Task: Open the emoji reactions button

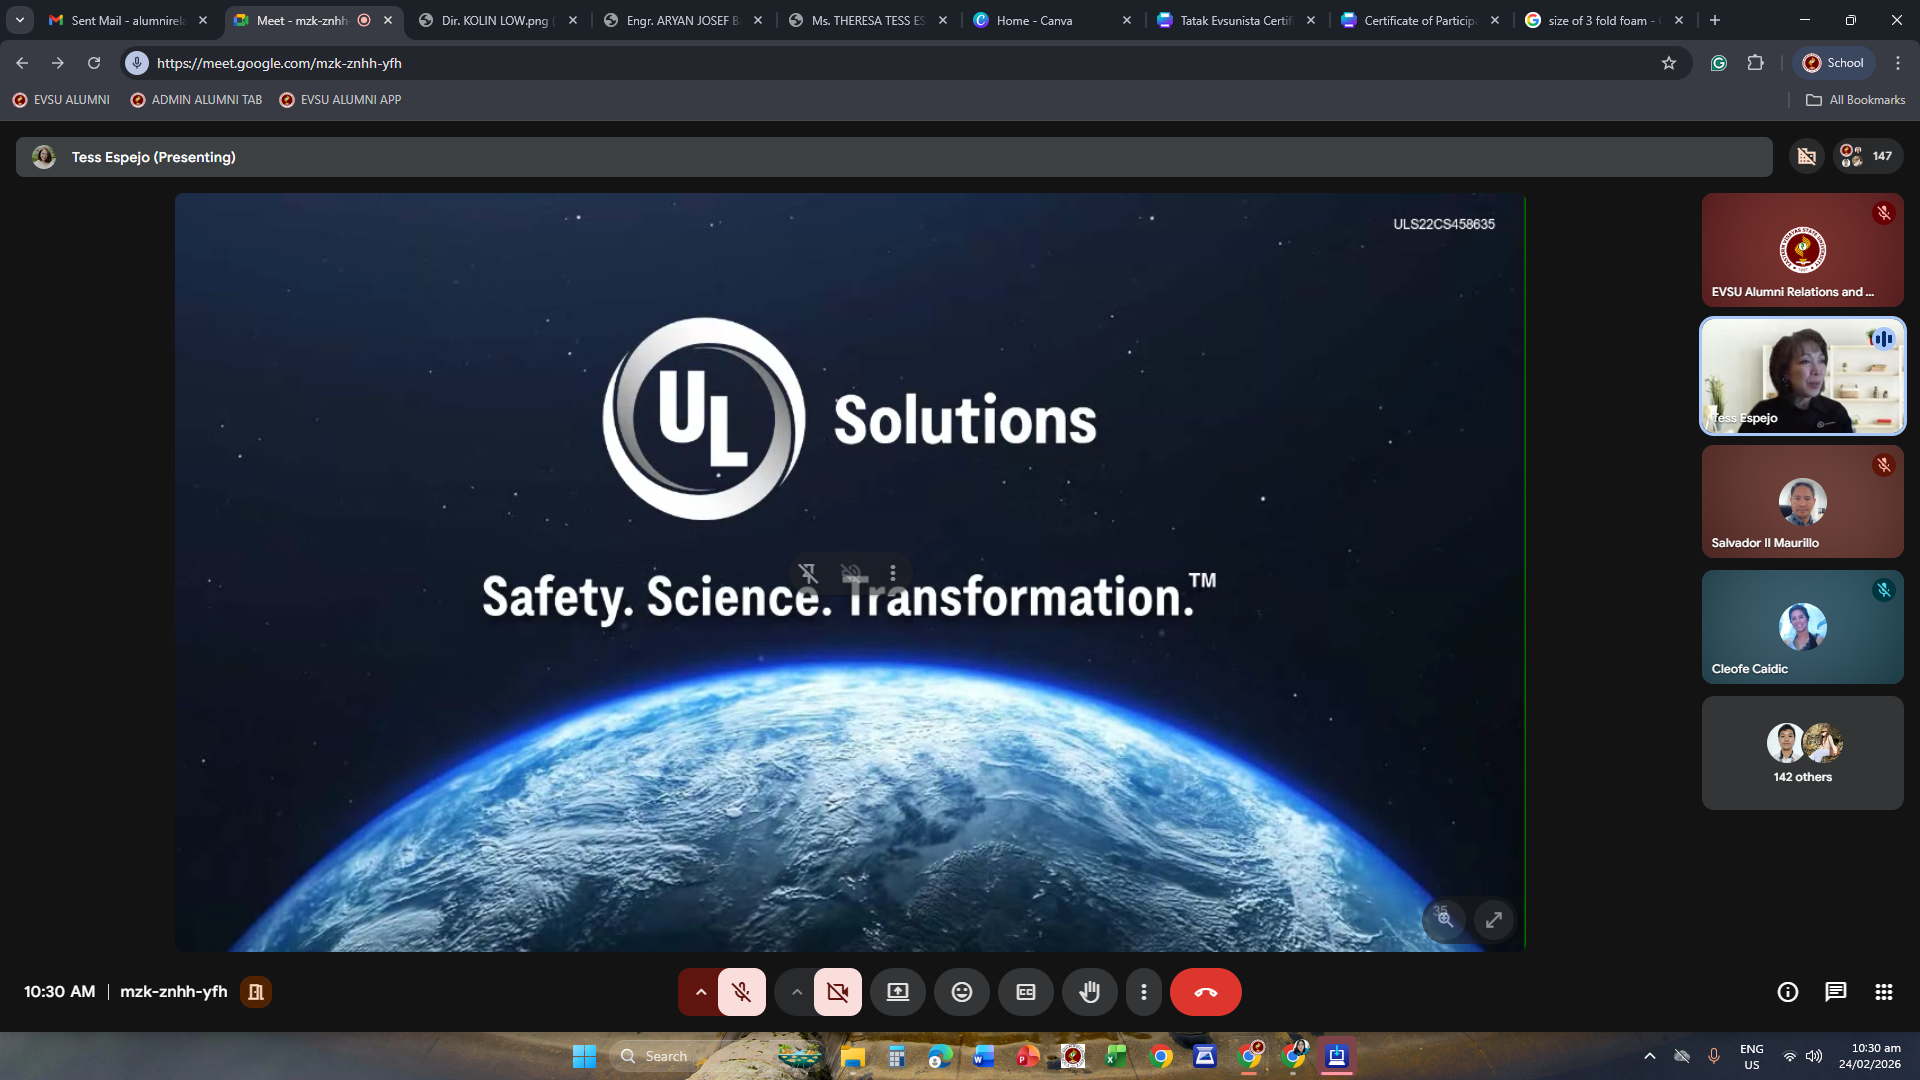Action: [x=961, y=992]
